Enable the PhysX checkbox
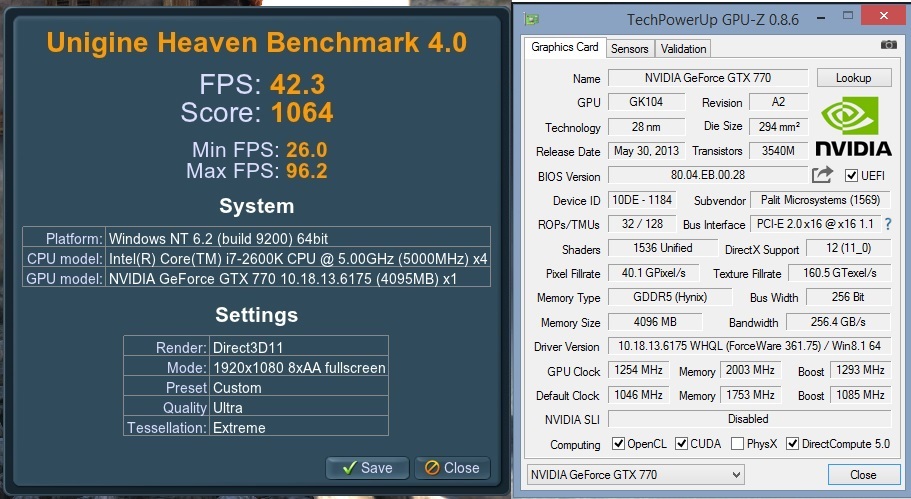 (737, 444)
